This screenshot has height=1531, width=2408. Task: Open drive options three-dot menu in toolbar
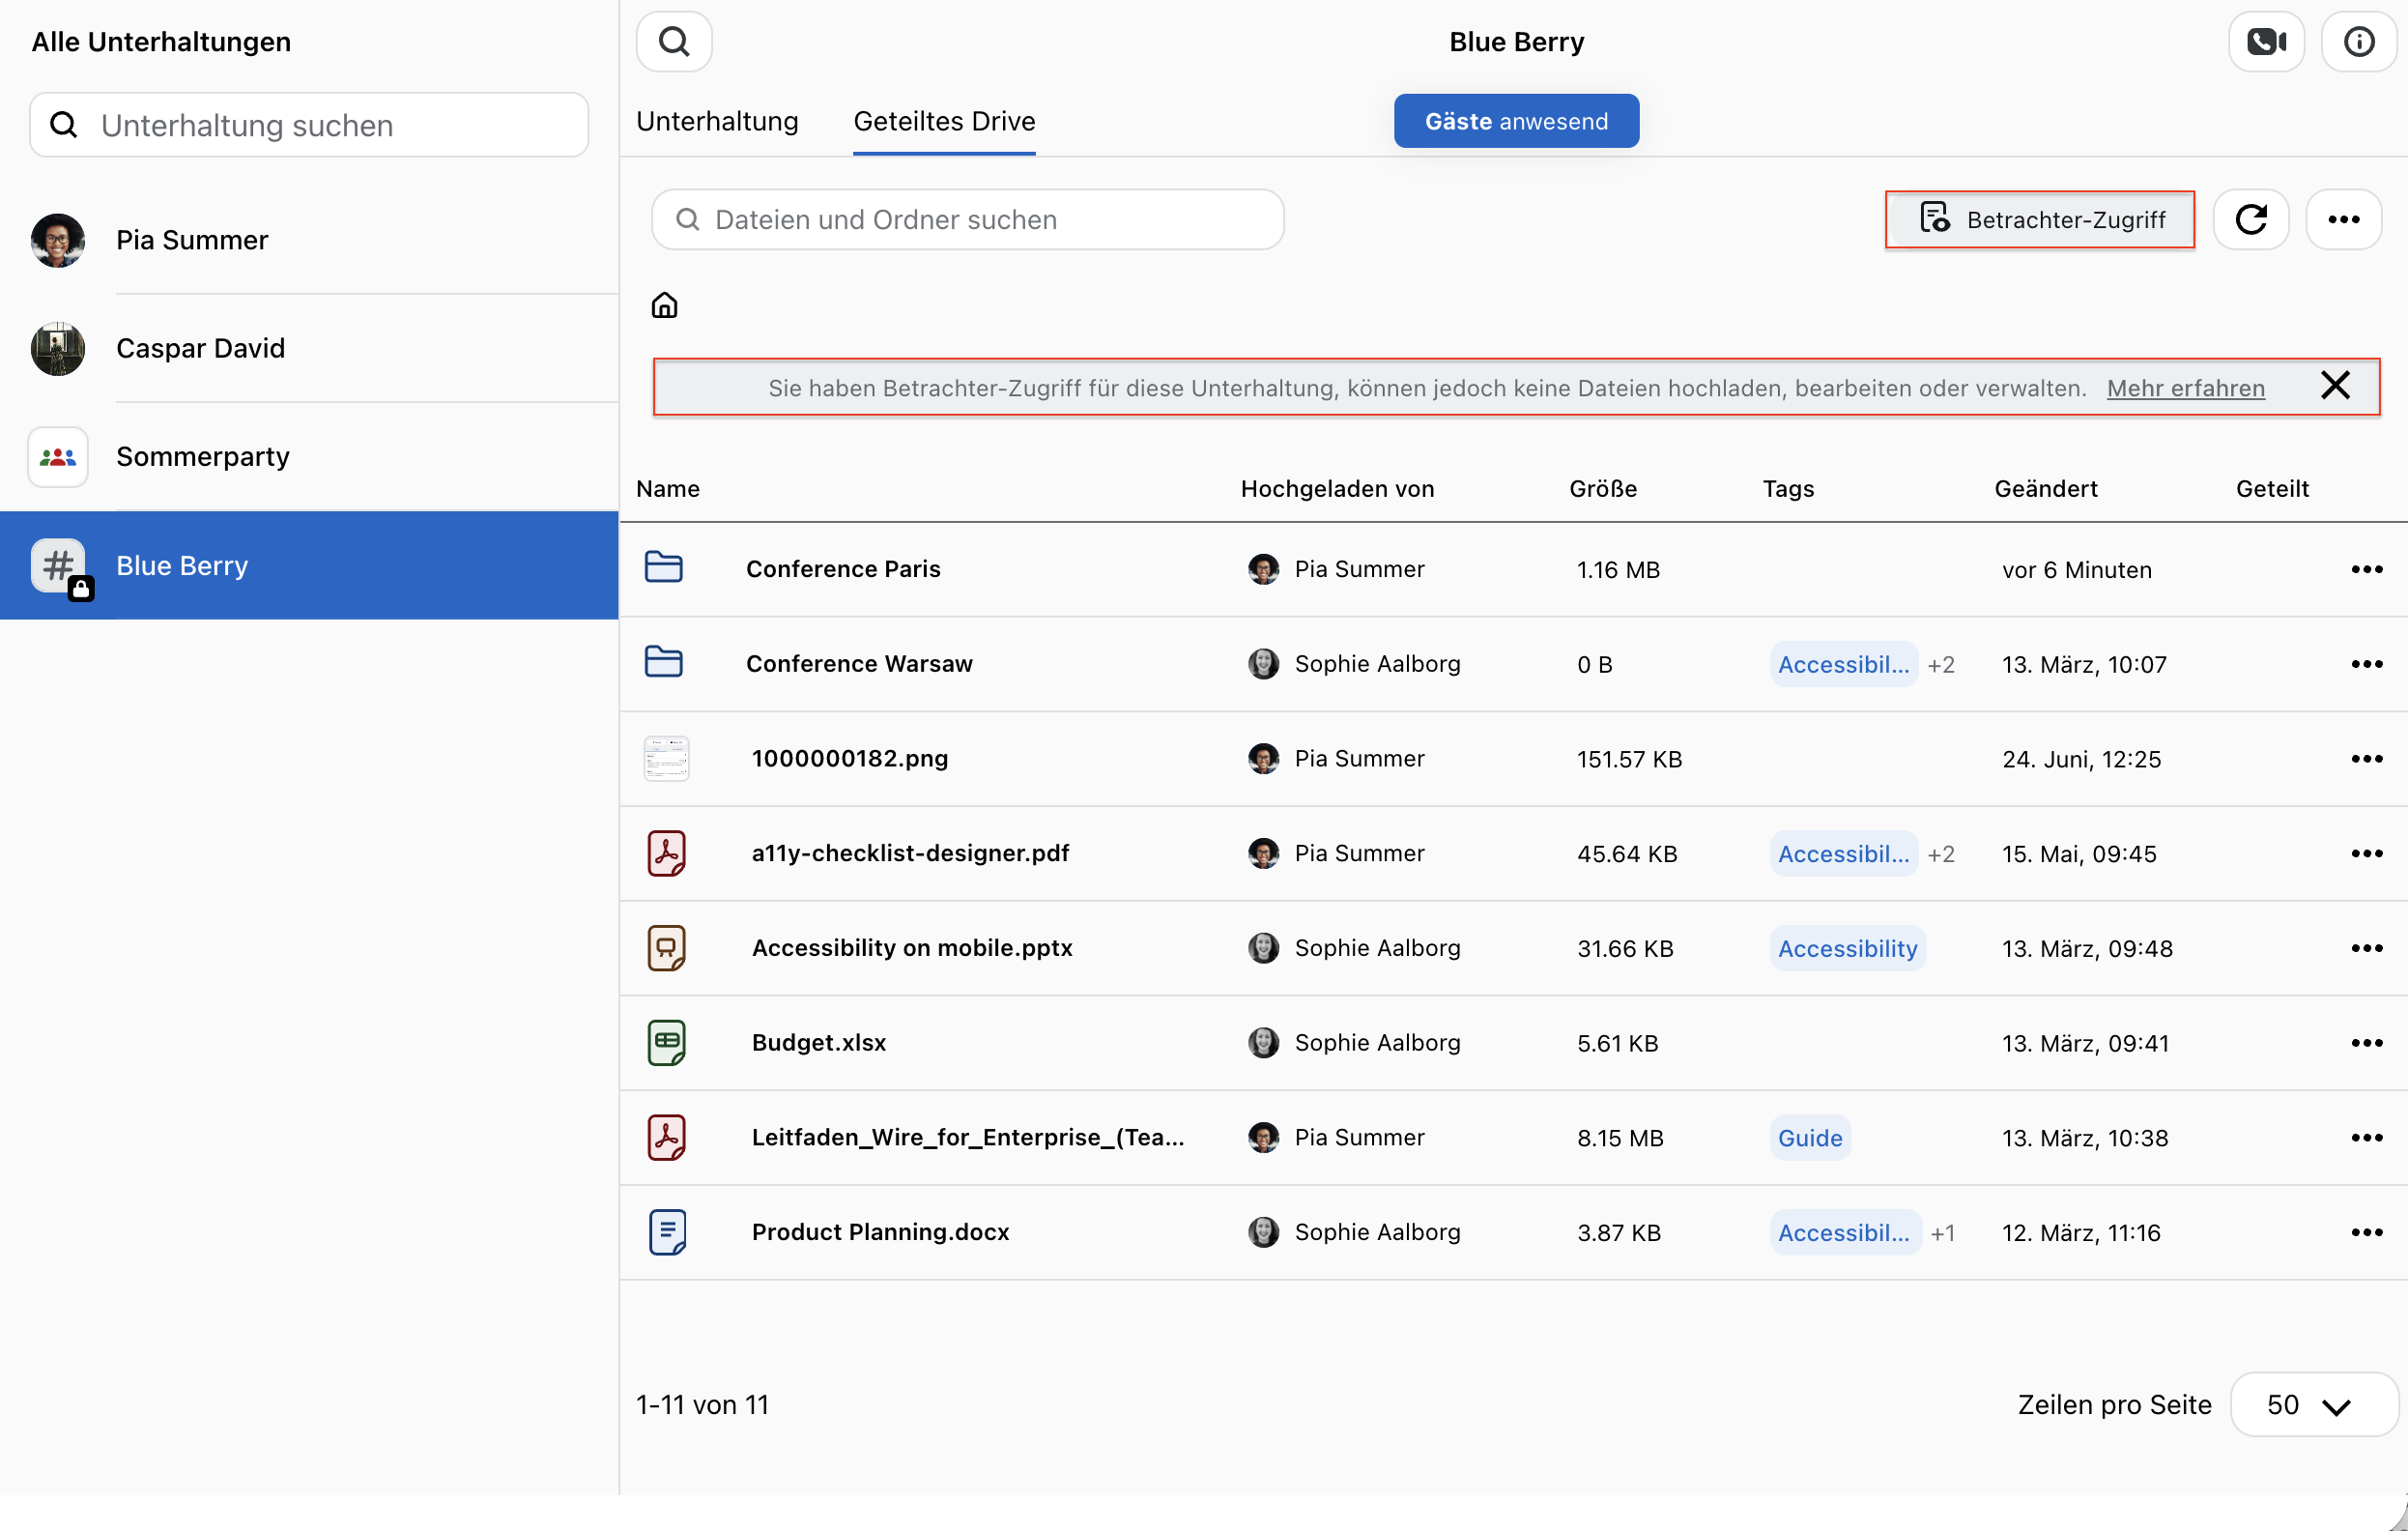[2343, 219]
